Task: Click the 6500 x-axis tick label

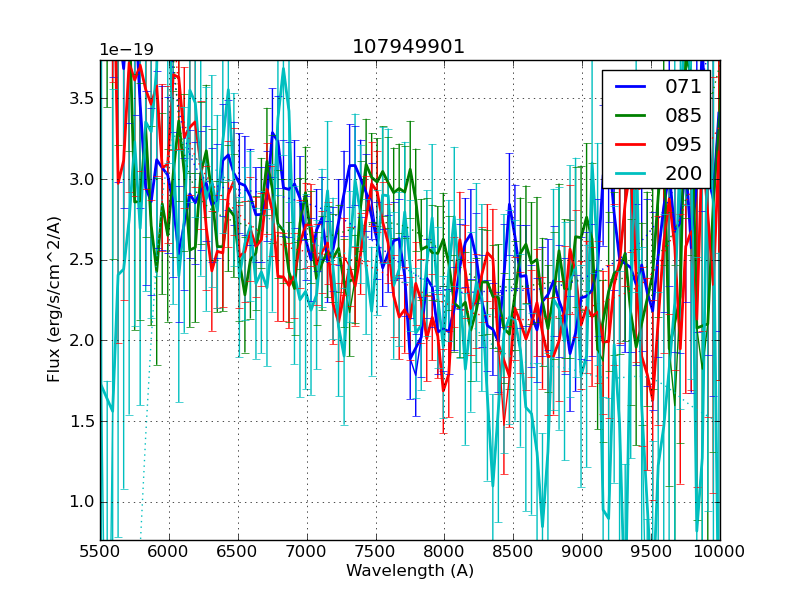Action: pos(238,551)
